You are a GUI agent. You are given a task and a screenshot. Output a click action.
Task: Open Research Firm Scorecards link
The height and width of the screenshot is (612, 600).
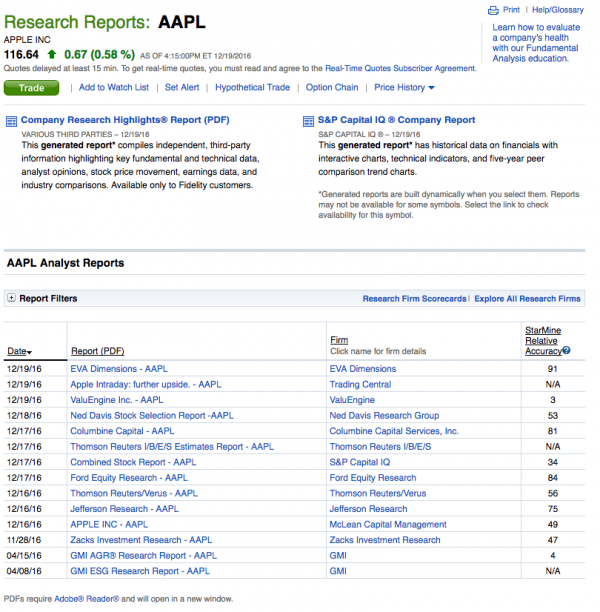(x=414, y=299)
